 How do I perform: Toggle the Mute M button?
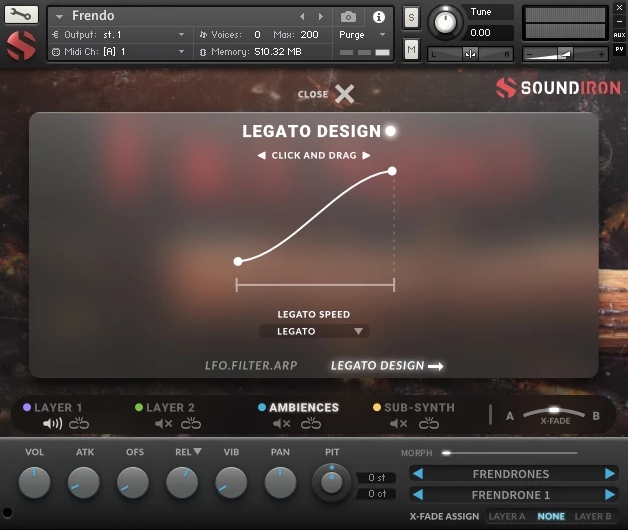point(411,50)
